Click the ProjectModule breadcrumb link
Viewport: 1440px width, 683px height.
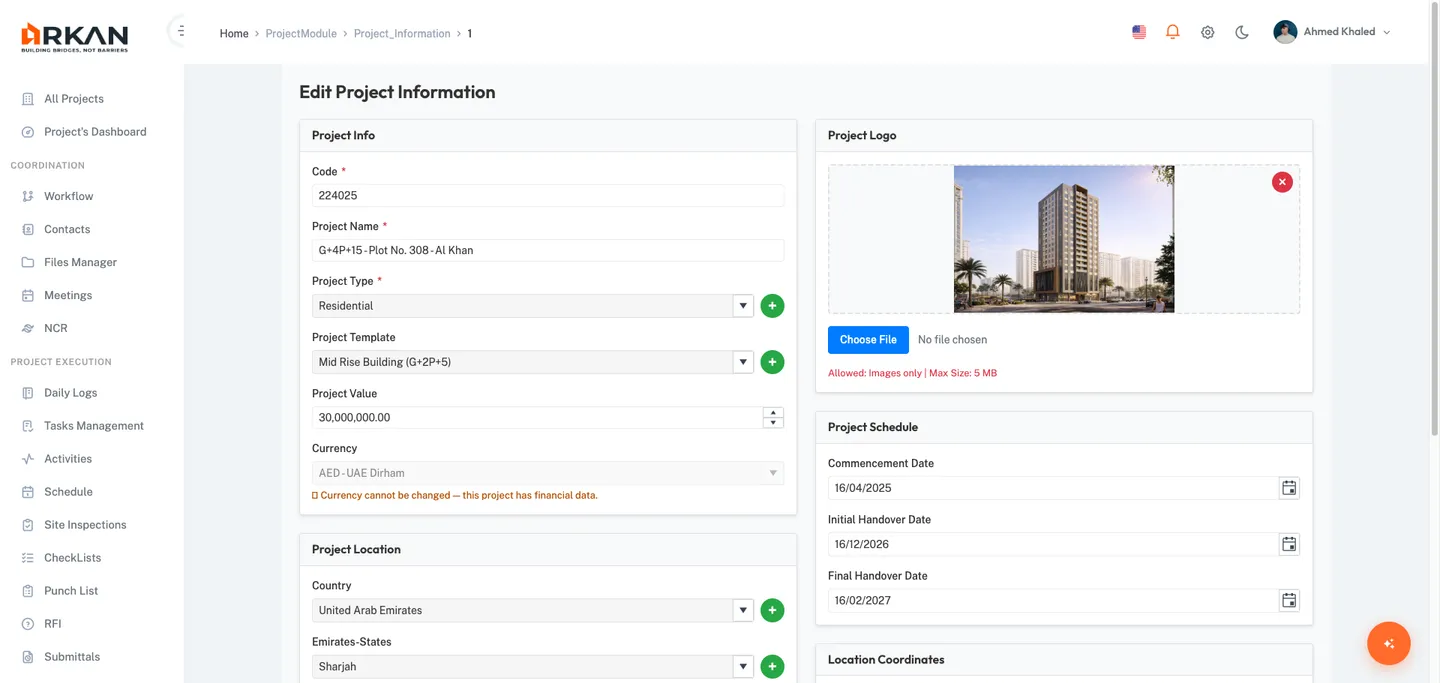click(301, 34)
